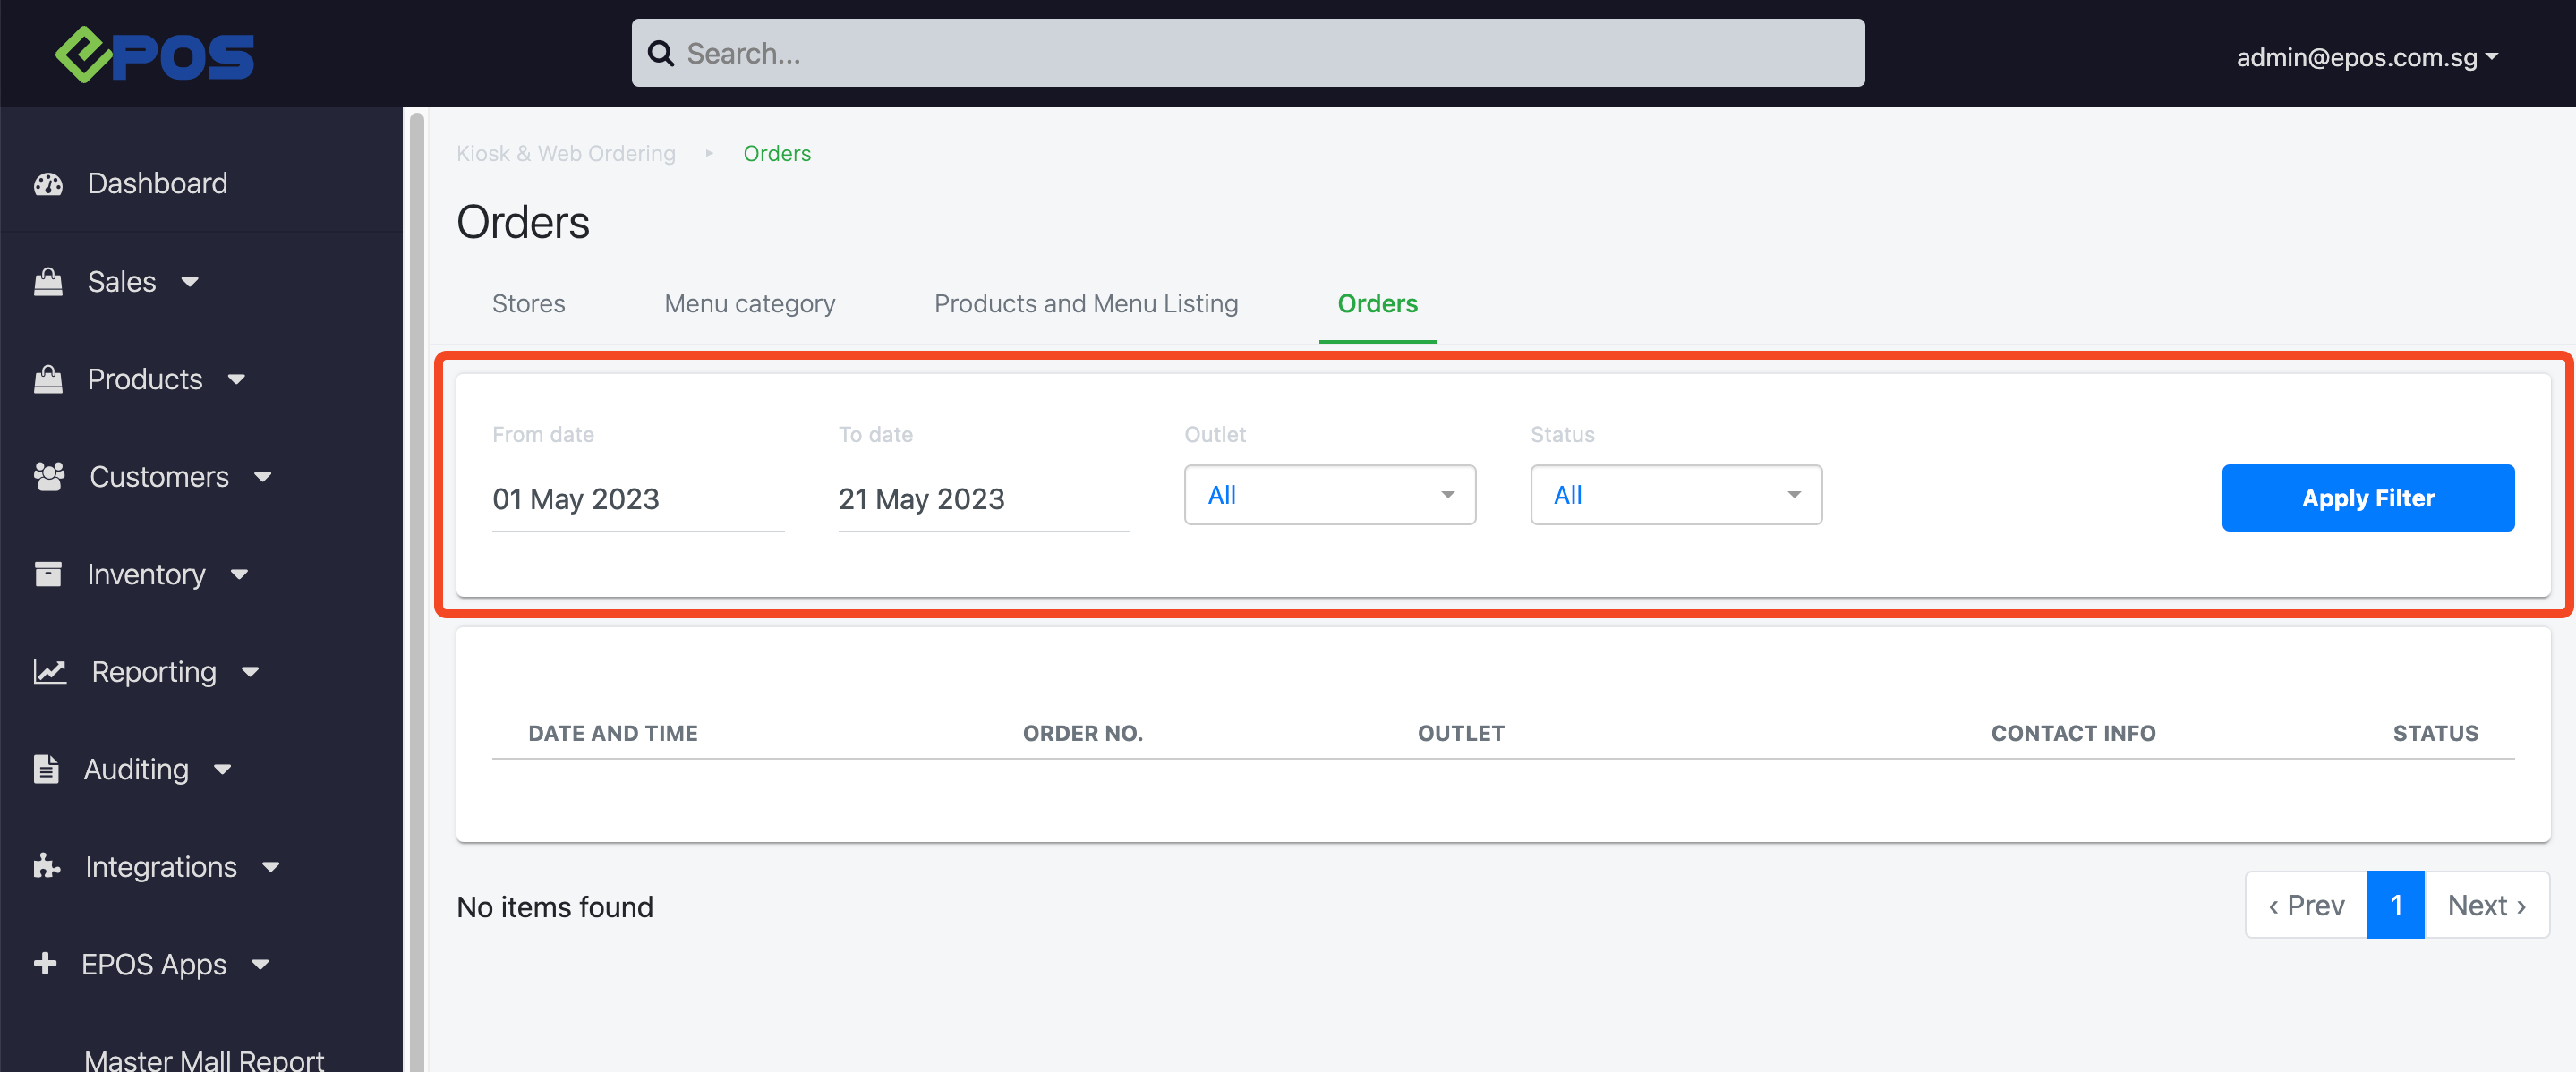Expand the EPOS Apps menu arrow
2576x1072 pixels.
point(260,966)
